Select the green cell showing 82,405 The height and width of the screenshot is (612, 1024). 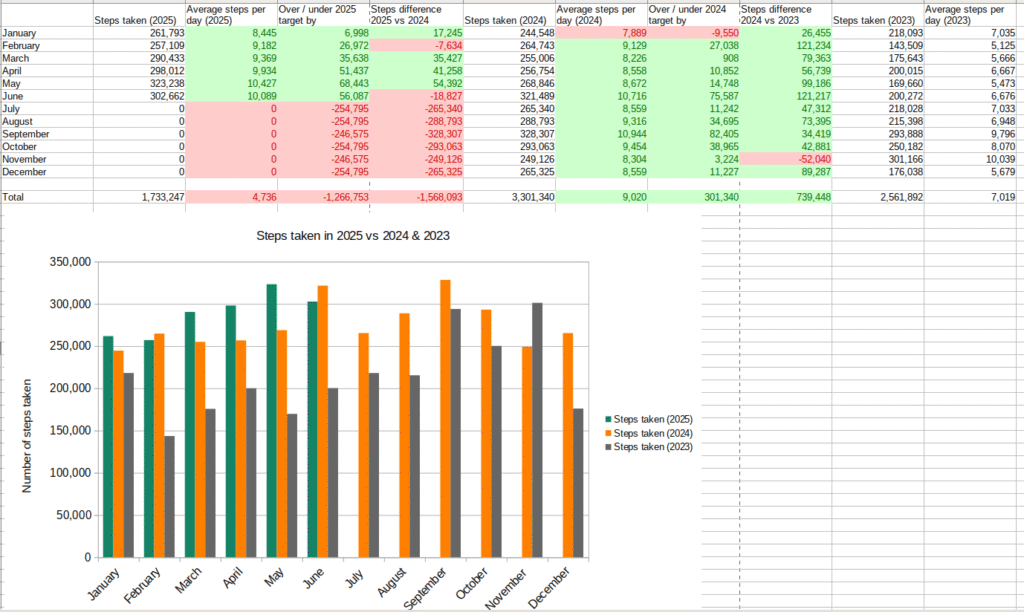pos(694,134)
